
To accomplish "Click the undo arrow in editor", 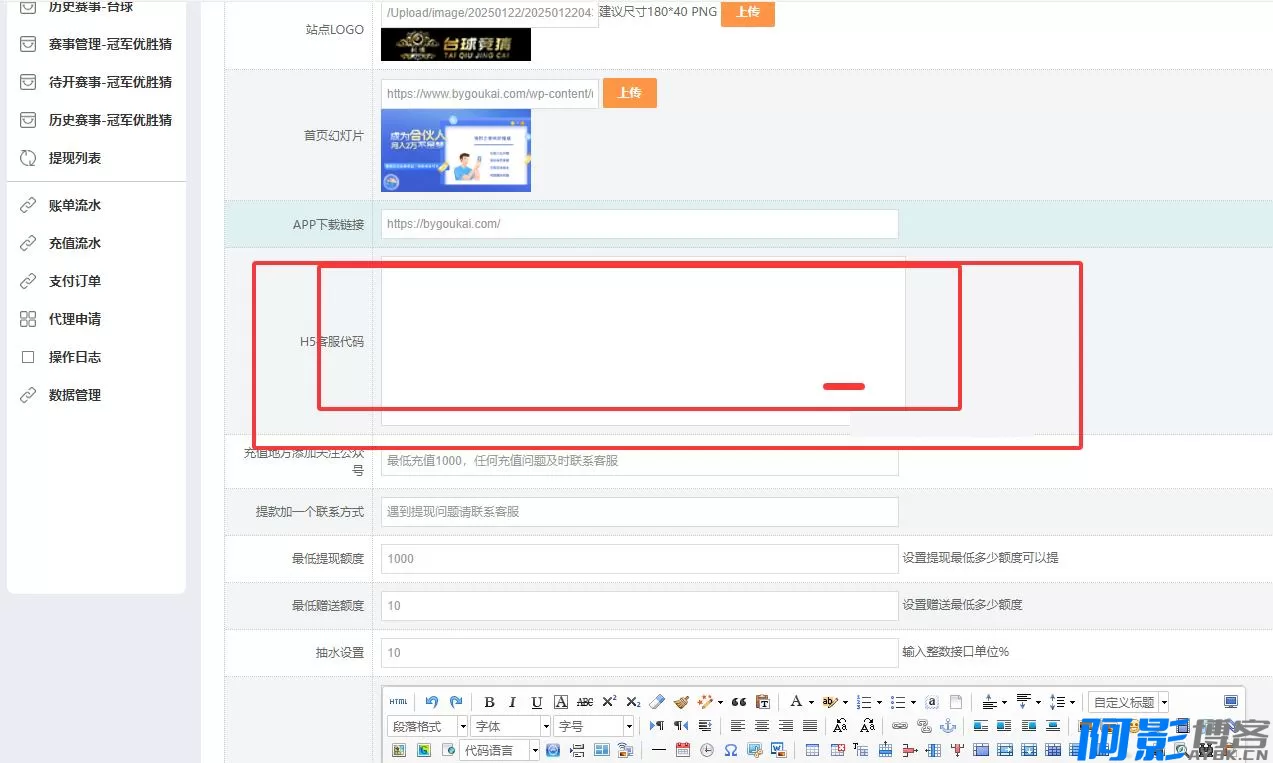I will pos(432,702).
